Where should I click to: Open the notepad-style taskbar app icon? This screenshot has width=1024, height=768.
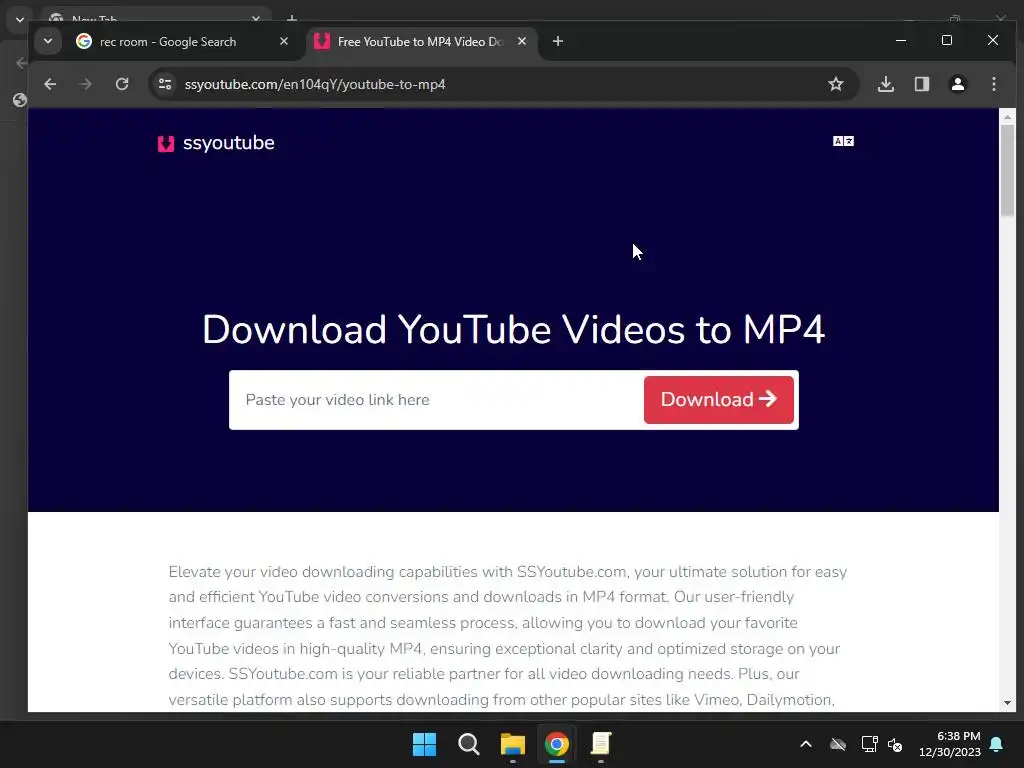coord(600,744)
